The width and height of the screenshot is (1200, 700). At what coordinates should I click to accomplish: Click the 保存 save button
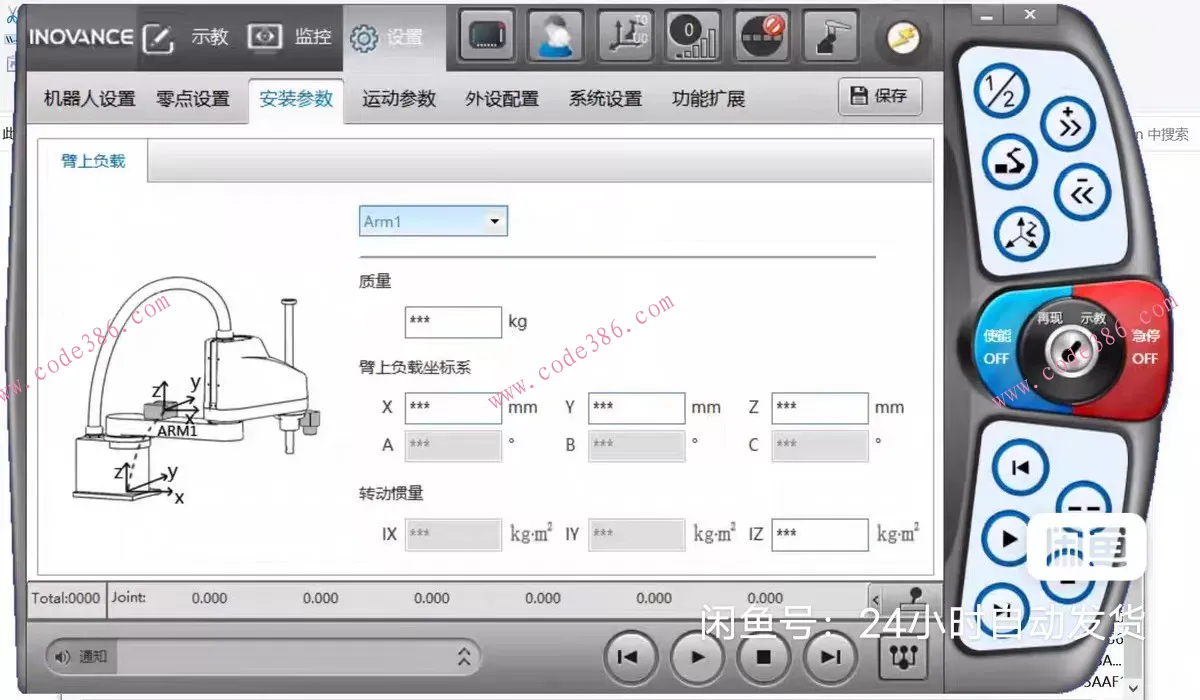click(x=879, y=96)
